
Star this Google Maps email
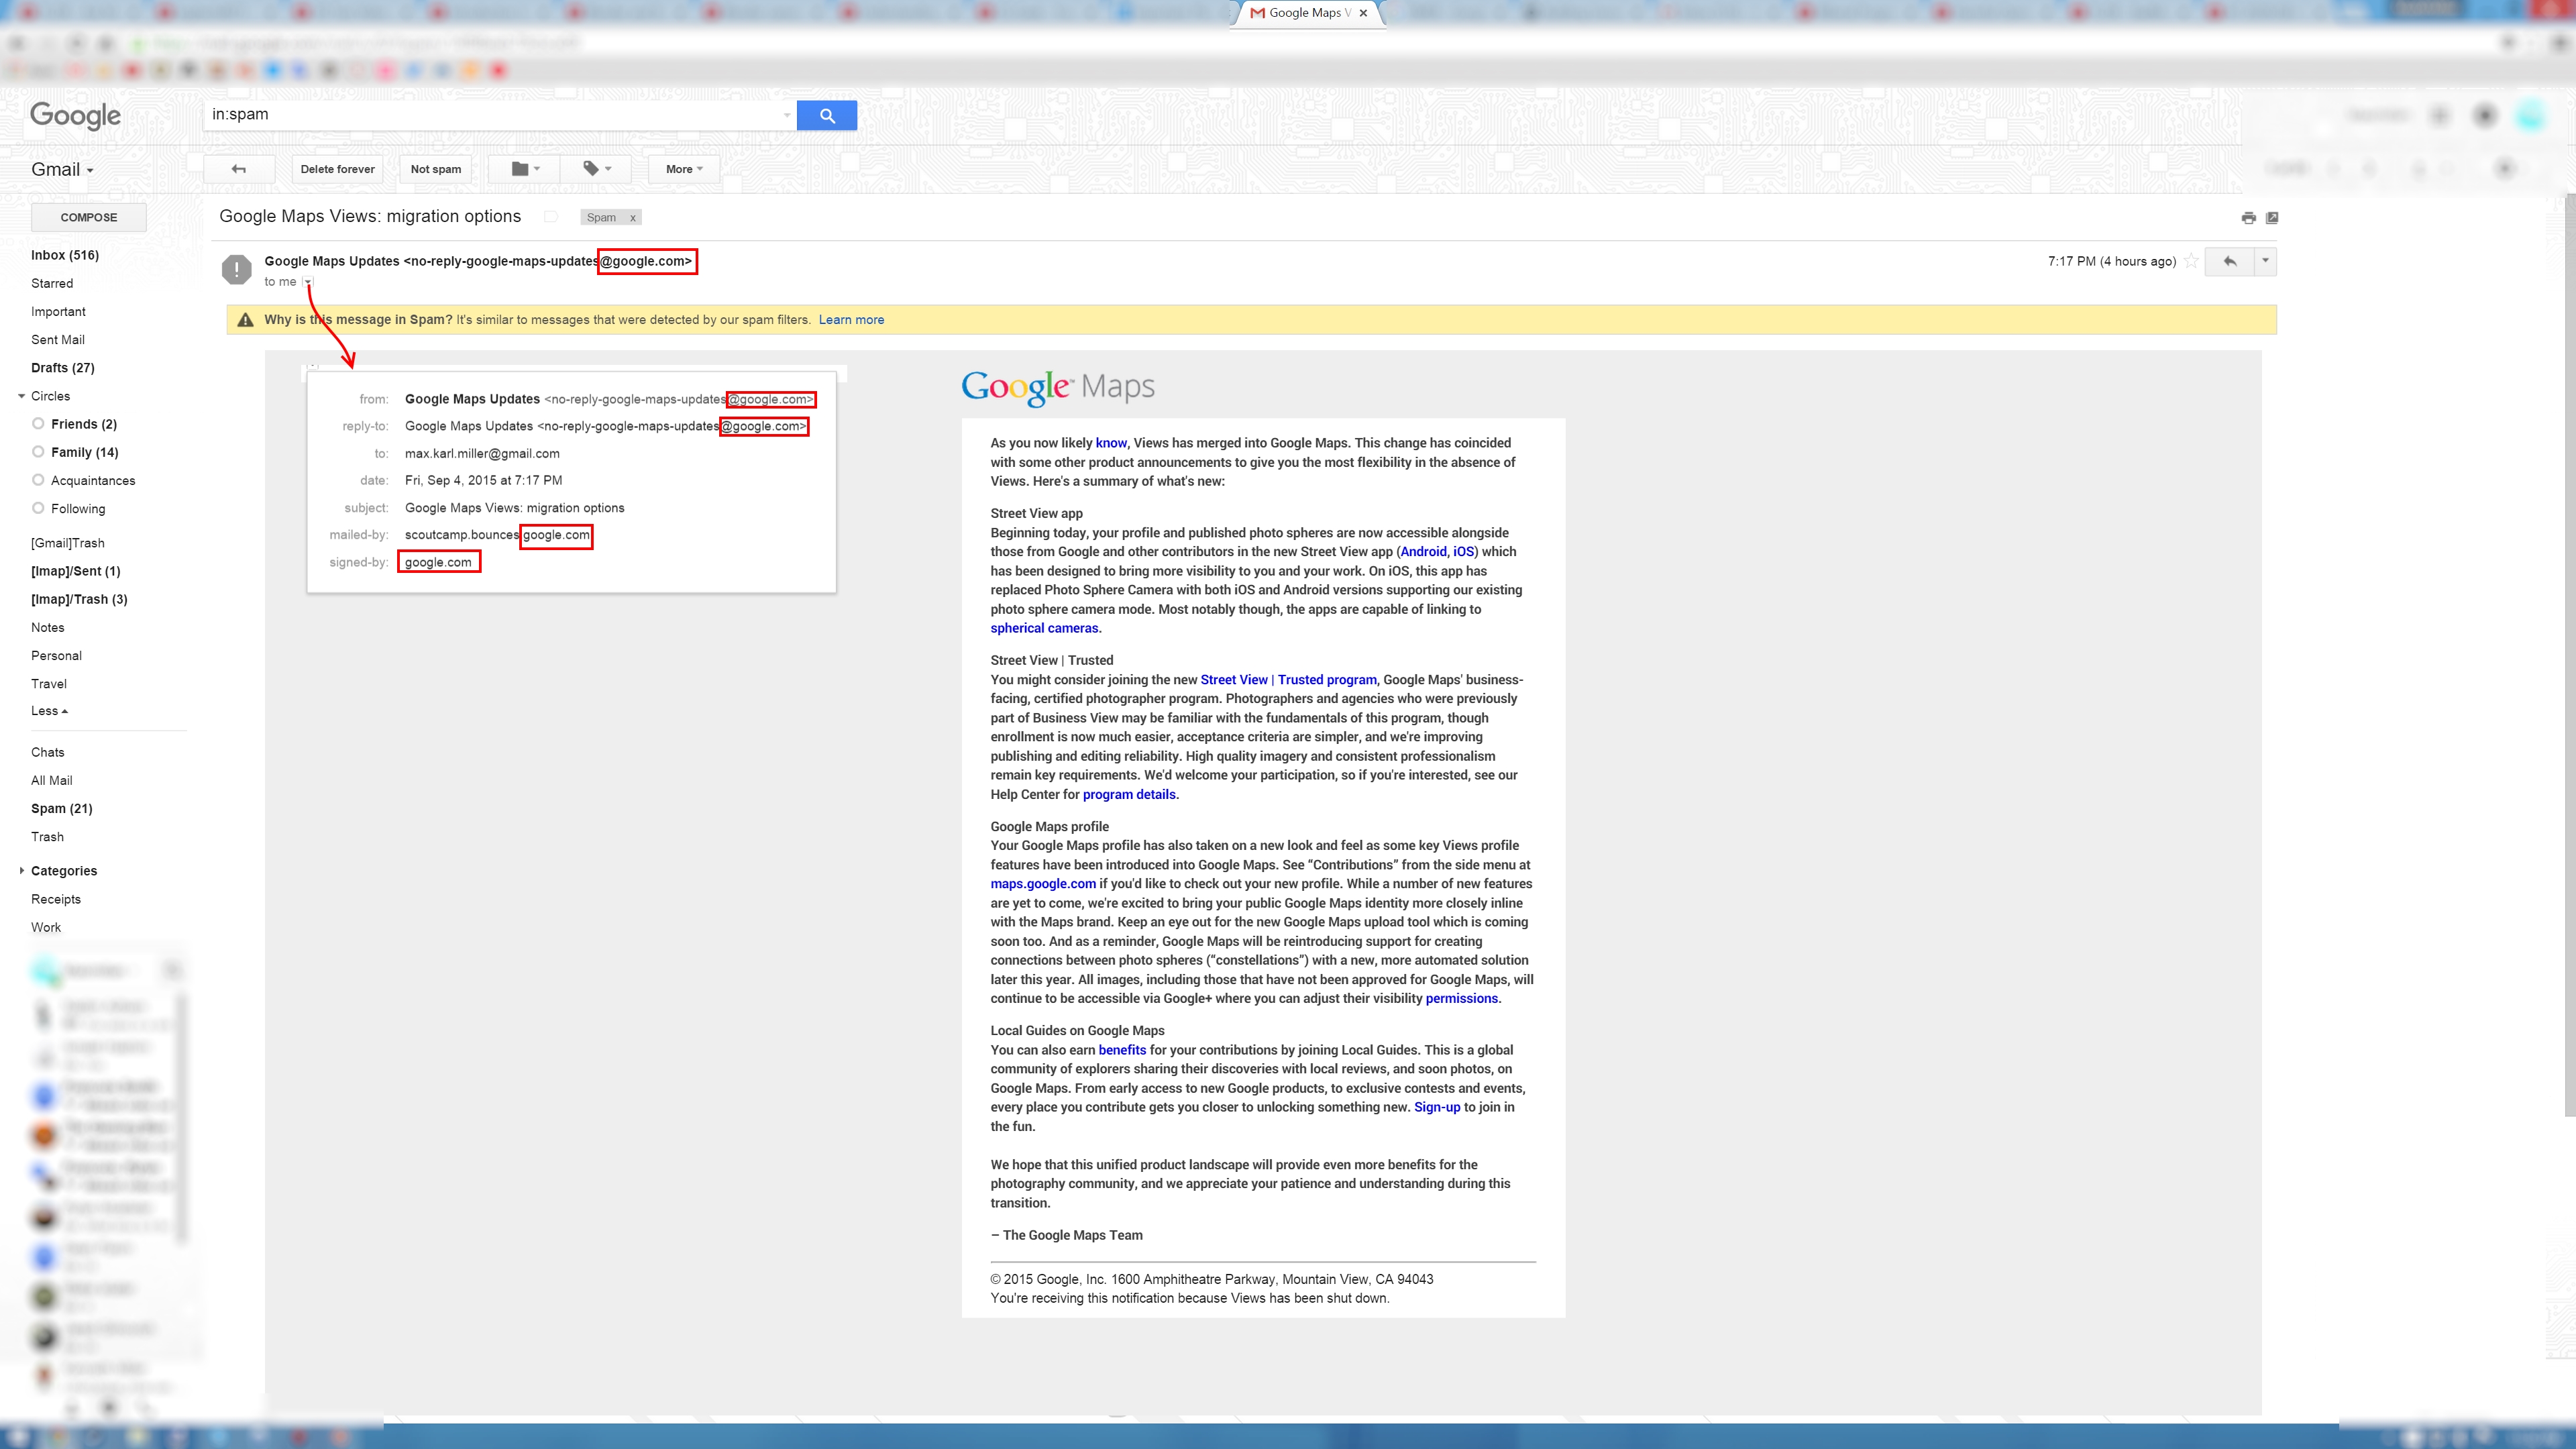coord(2191,261)
